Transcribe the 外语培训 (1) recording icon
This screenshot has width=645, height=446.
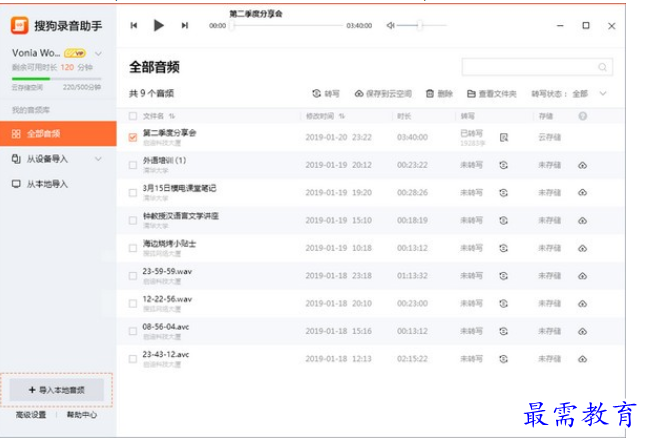tap(503, 165)
